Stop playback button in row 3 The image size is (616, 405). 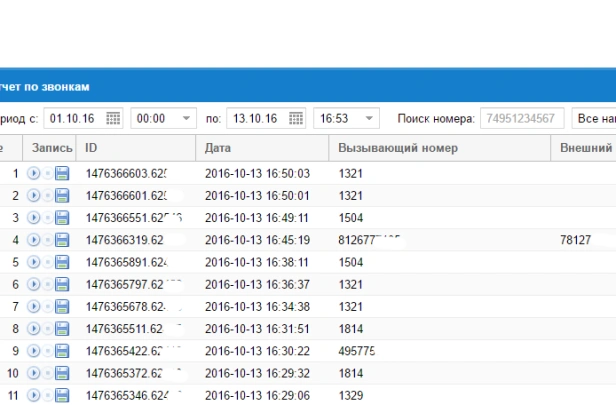pos(48,218)
